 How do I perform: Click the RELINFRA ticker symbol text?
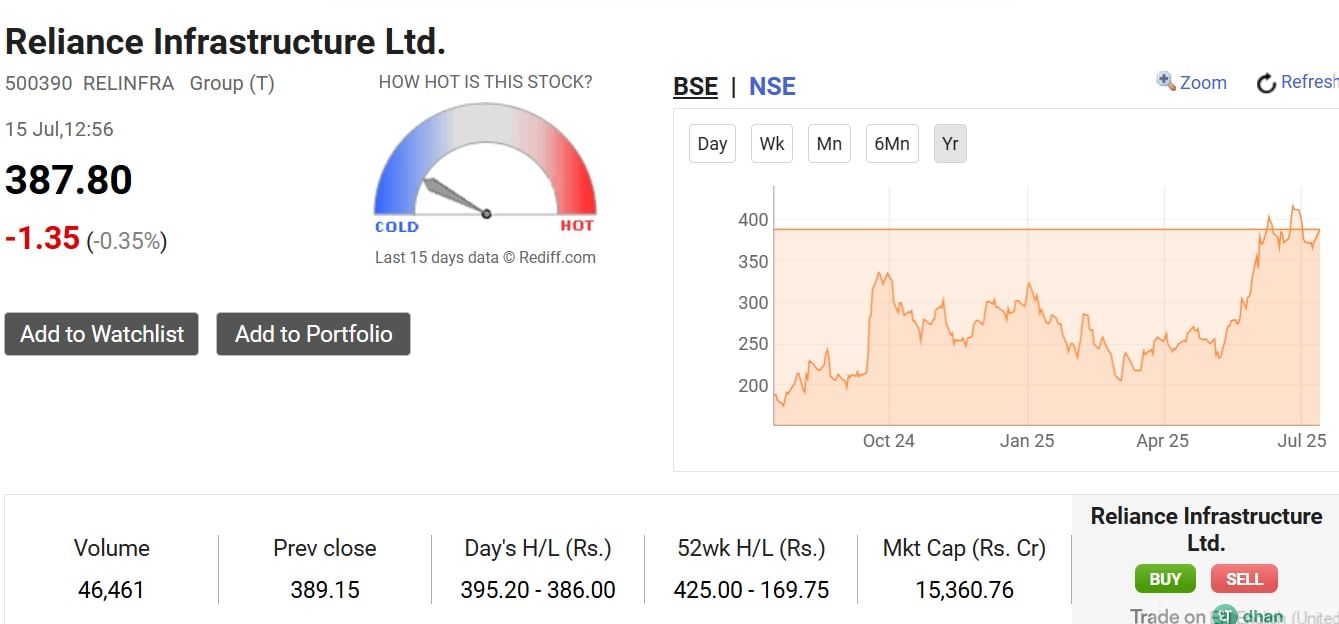pyautogui.click(x=128, y=83)
